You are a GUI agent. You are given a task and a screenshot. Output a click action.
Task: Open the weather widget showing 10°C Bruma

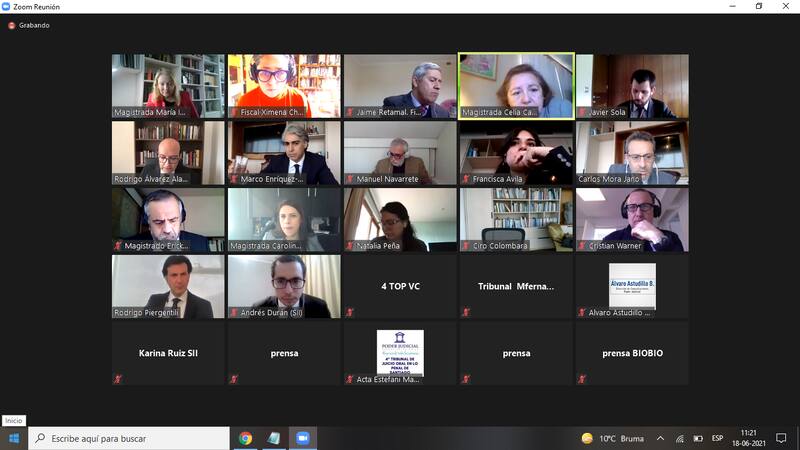click(x=612, y=438)
